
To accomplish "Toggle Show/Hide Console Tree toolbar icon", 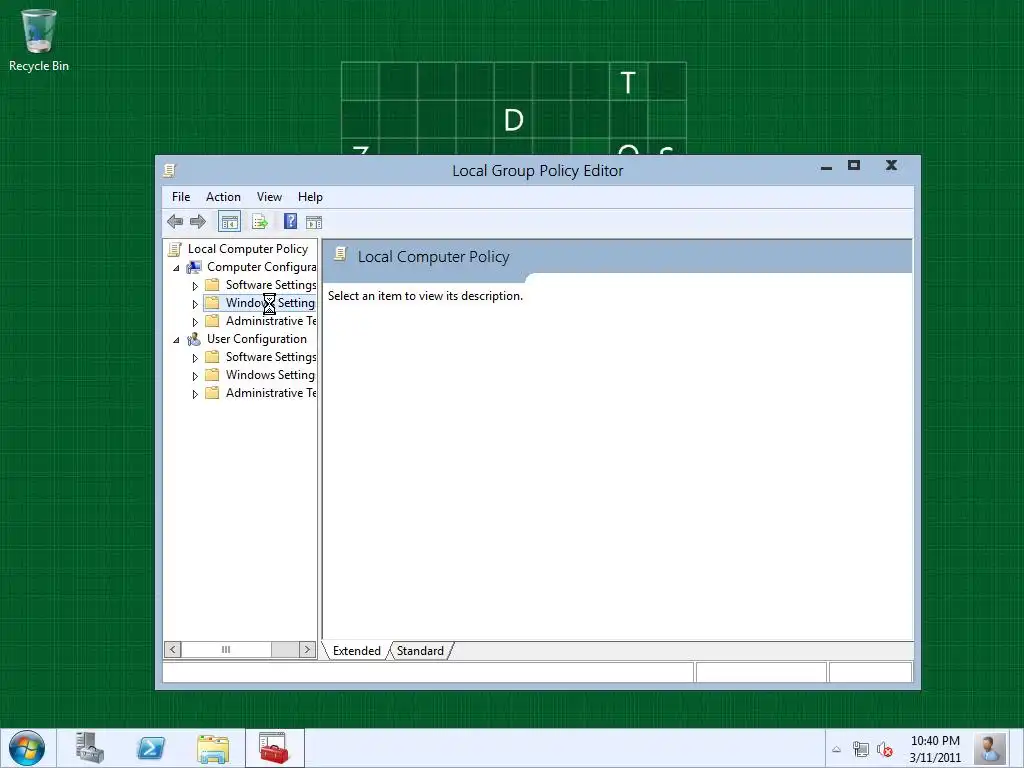I will [x=229, y=222].
